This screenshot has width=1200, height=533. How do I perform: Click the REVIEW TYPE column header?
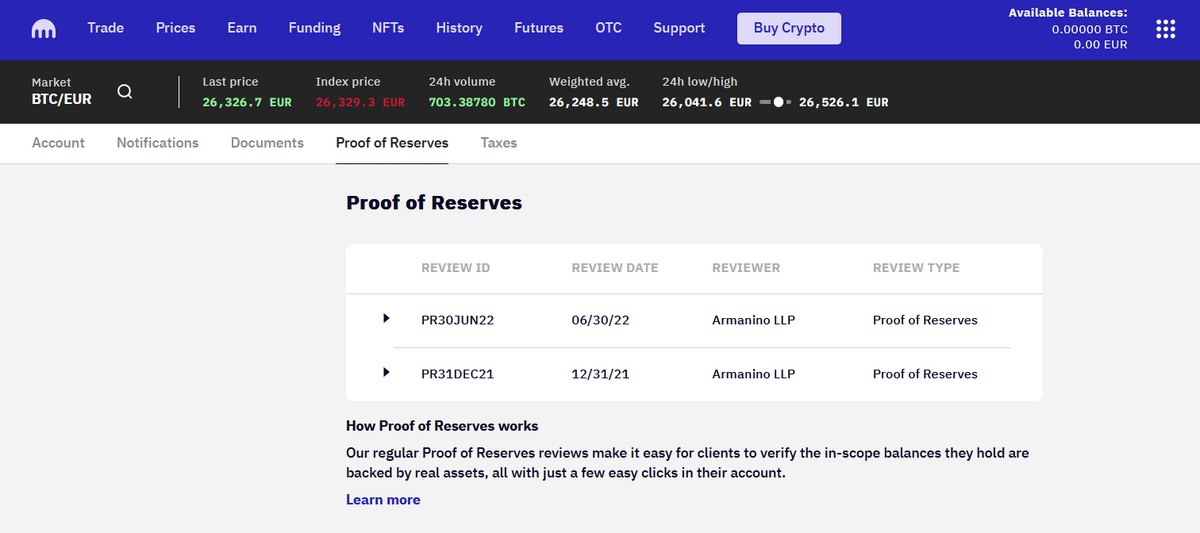[x=916, y=268]
